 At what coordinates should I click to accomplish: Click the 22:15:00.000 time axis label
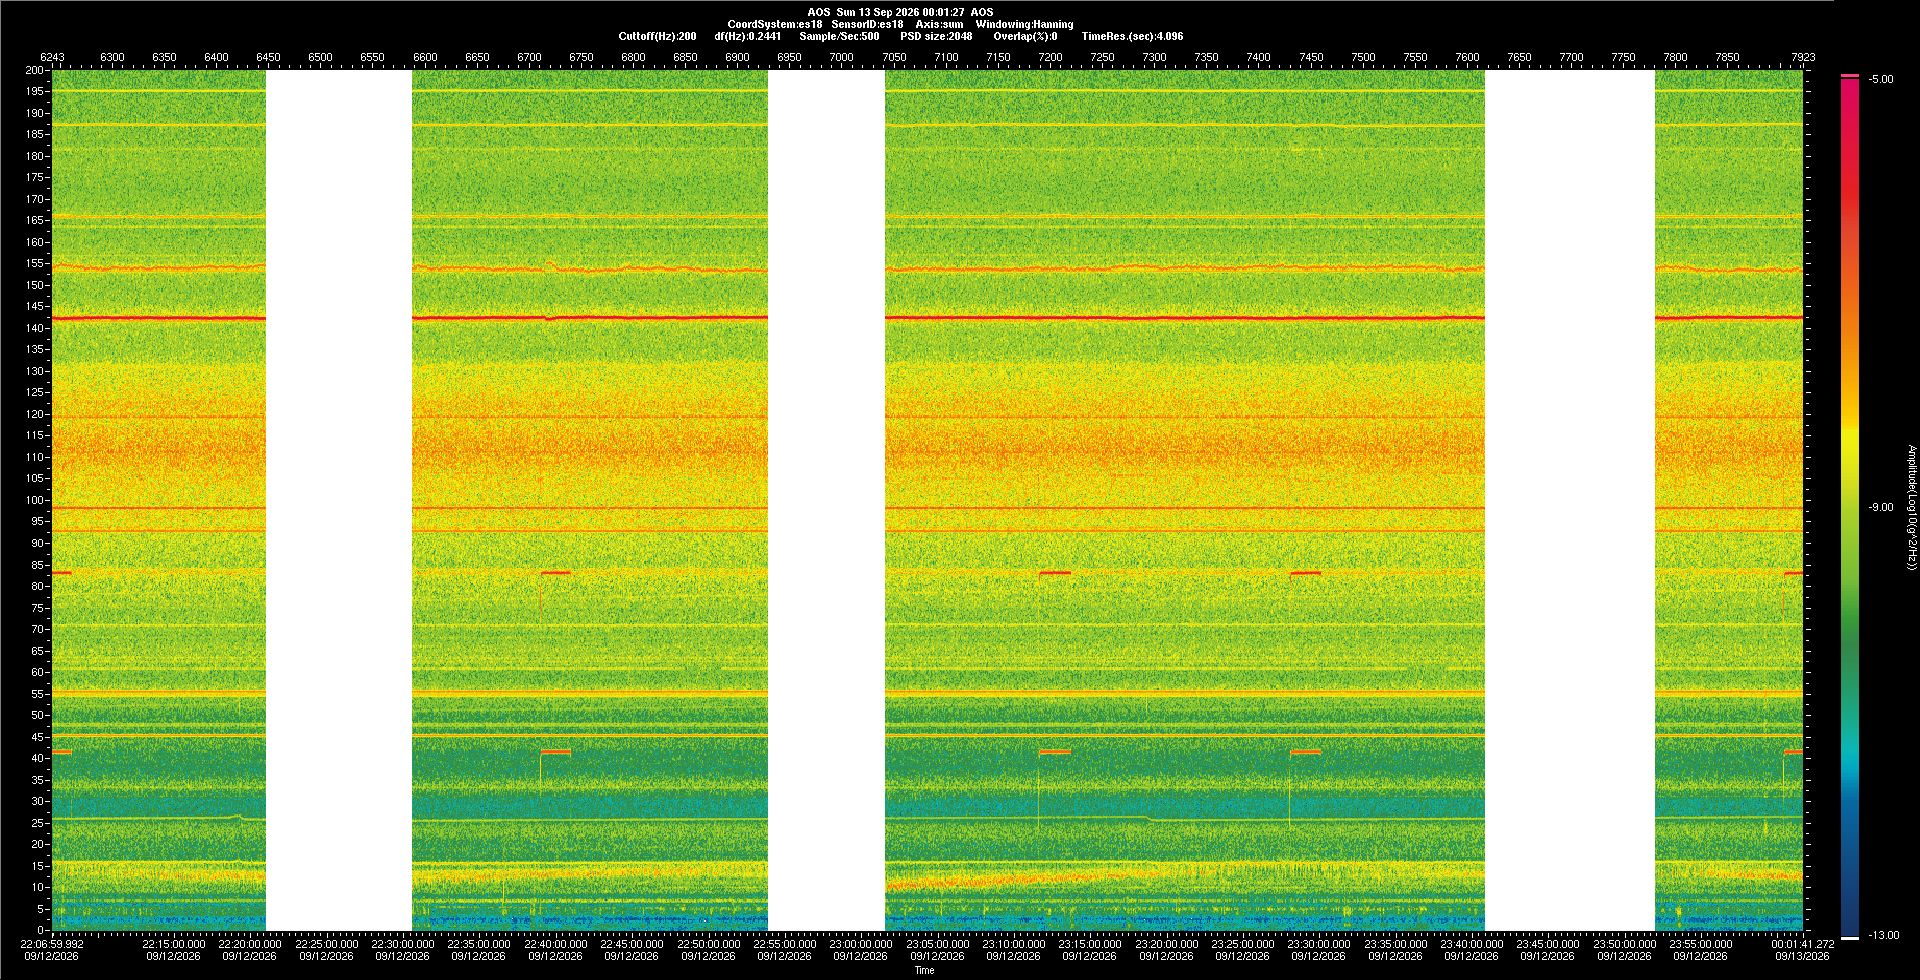point(174,944)
